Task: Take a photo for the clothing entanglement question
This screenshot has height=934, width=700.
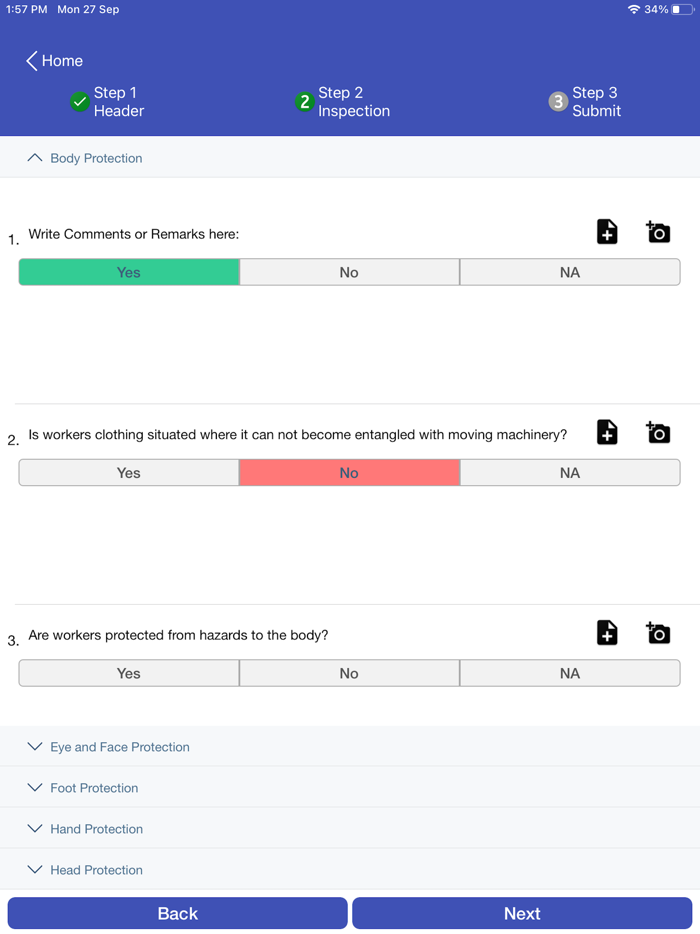Action: pyautogui.click(x=657, y=432)
